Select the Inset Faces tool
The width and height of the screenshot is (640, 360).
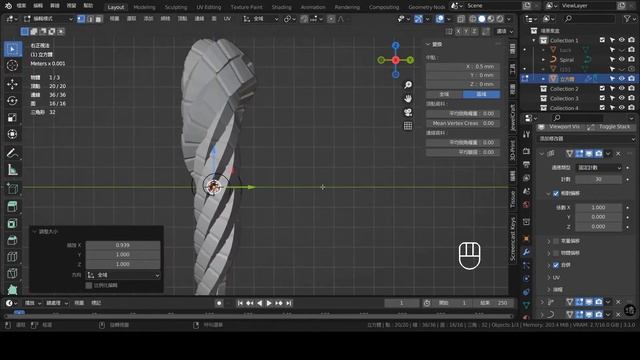[12, 223]
